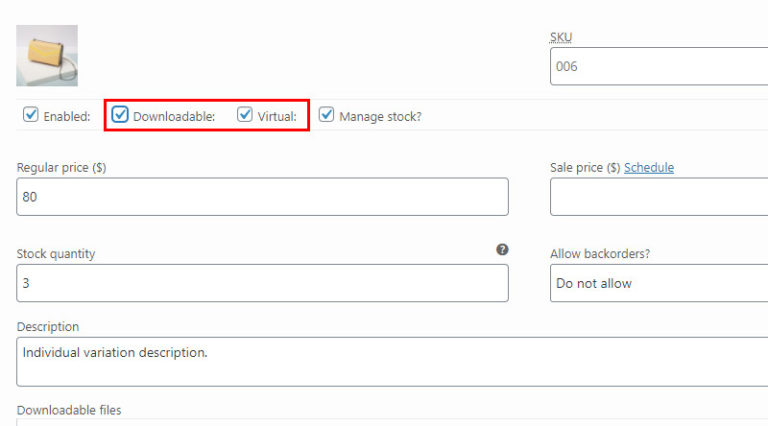Click the Downloadable files heading
This screenshot has height=426, width=768.
[x=69, y=410]
